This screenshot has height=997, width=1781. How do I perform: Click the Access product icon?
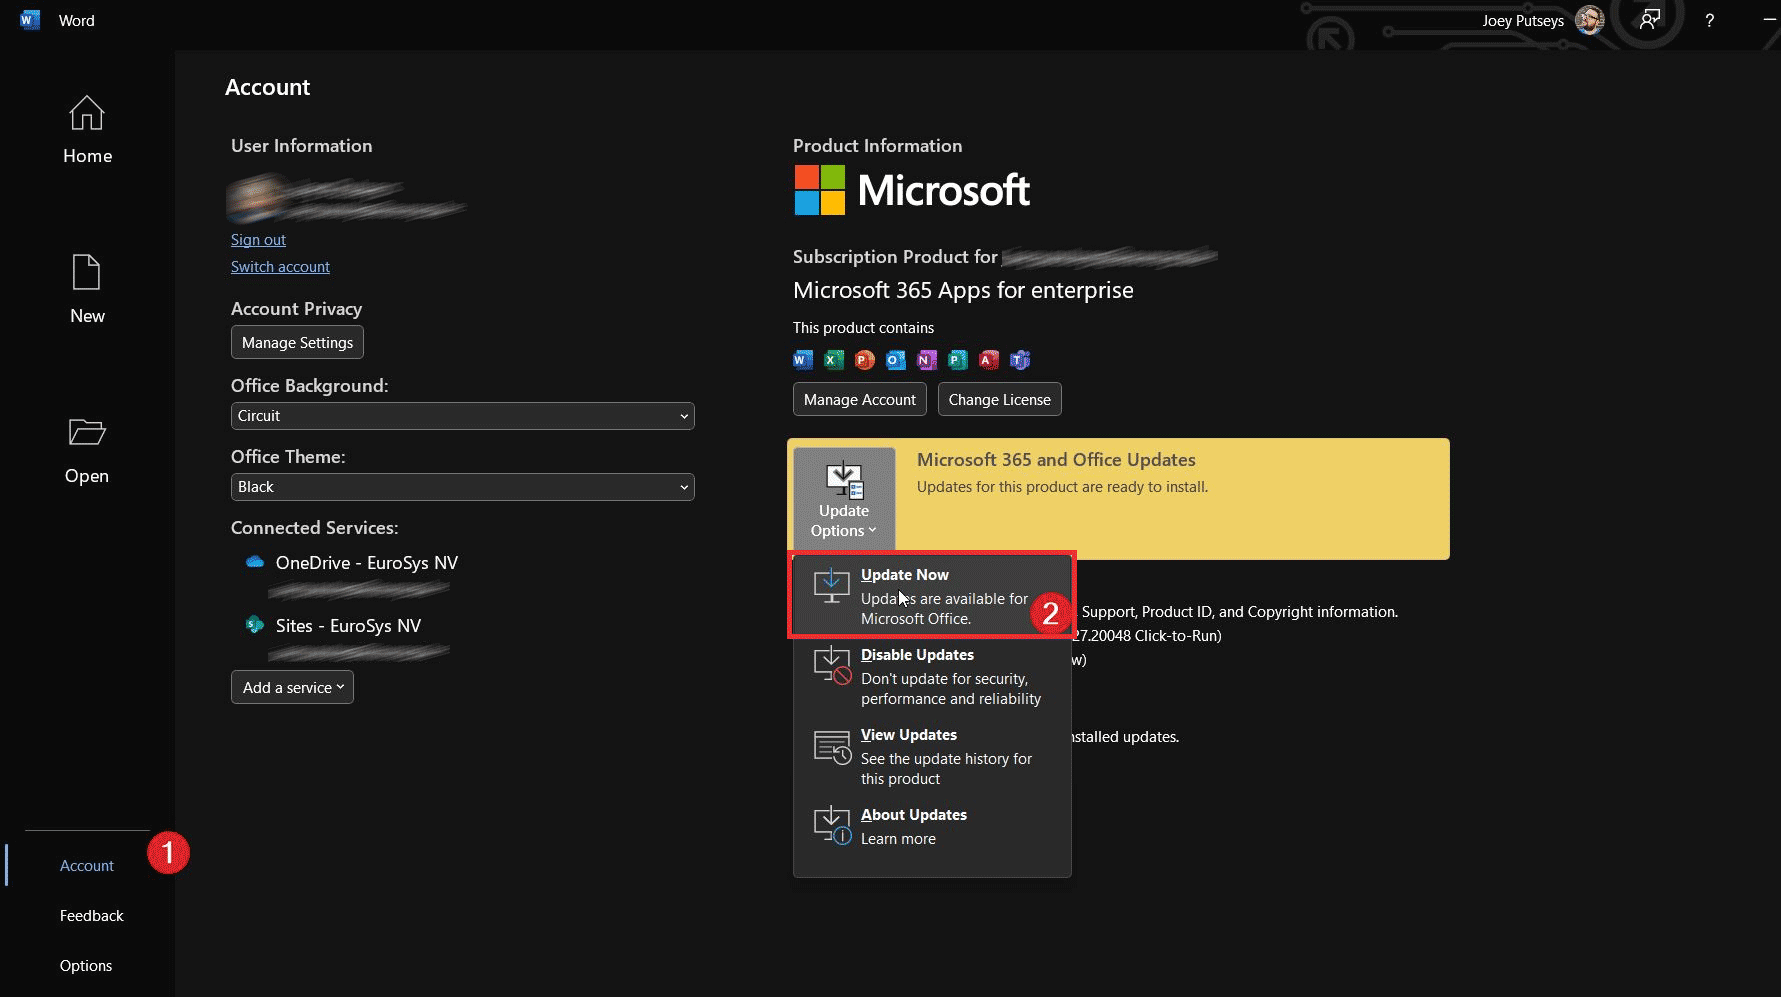point(989,360)
